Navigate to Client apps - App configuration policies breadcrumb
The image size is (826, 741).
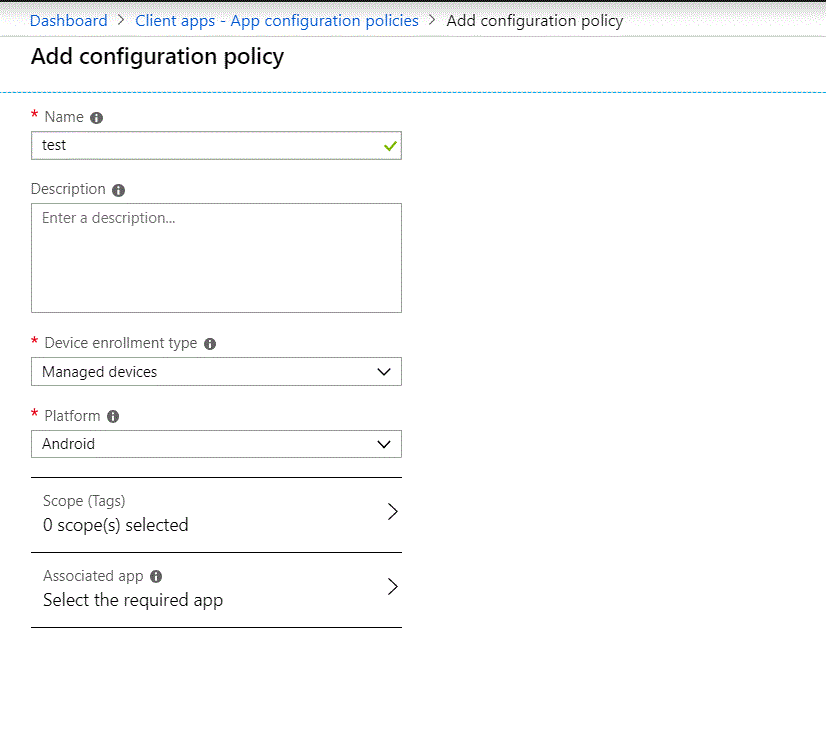click(277, 20)
